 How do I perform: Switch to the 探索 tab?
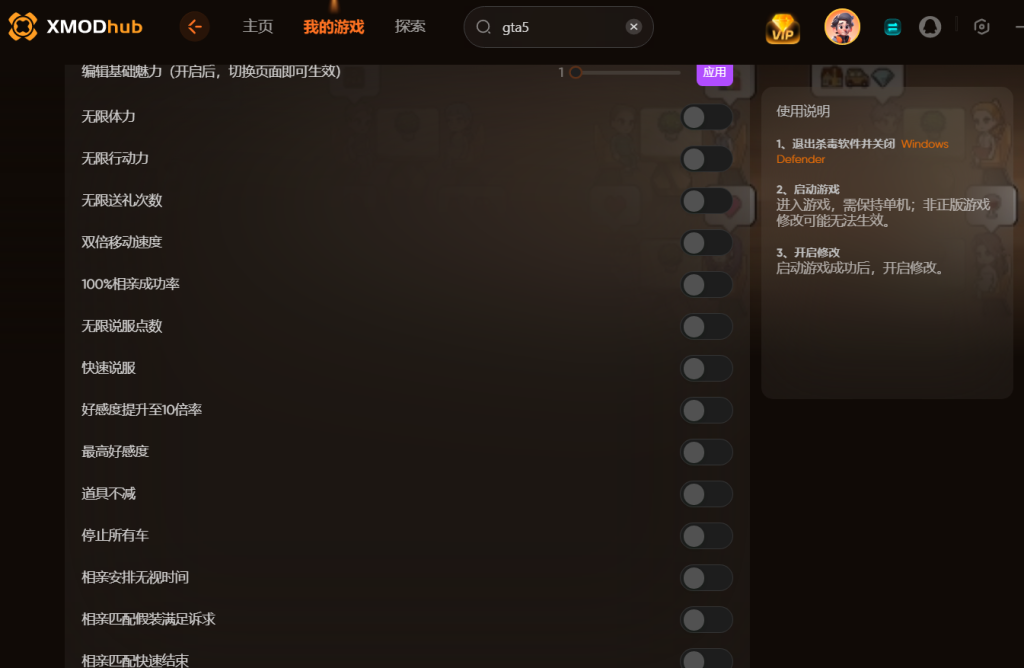click(410, 27)
